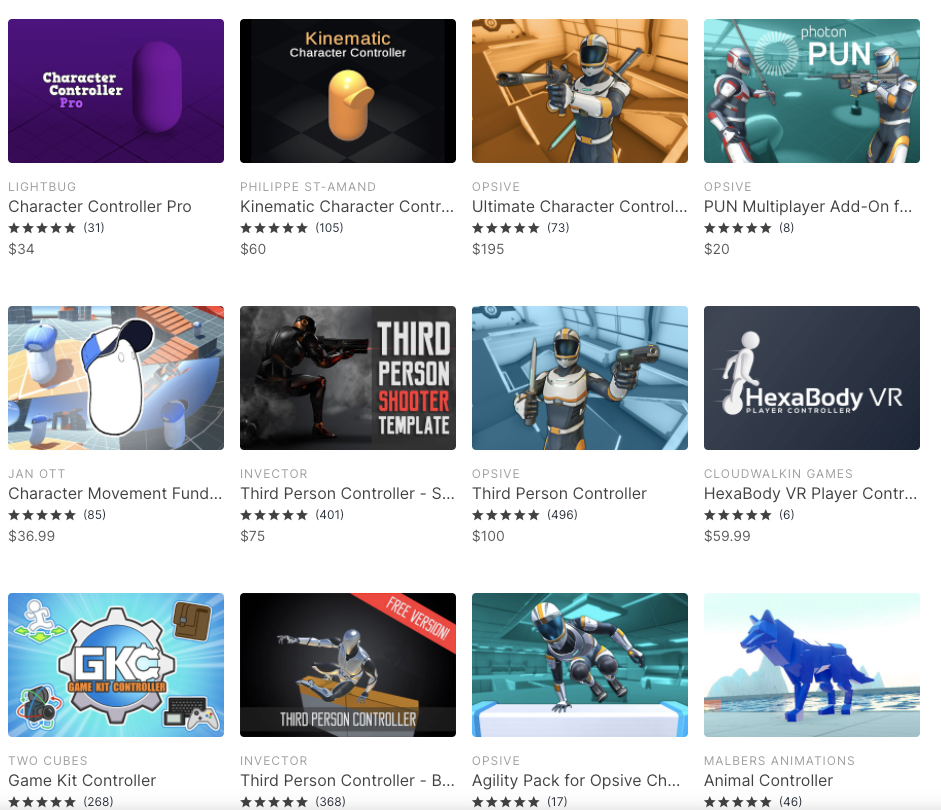The width and height of the screenshot is (941, 810).
Task: Click star rating of Character Controller Pro
Action: pyautogui.click(x=42, y=228)
